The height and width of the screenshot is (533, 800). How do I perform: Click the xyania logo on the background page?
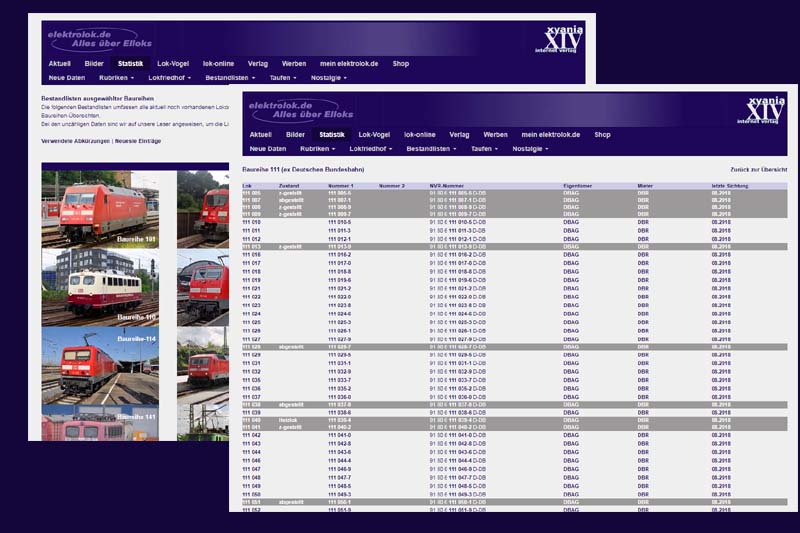(x=559, y=38)
